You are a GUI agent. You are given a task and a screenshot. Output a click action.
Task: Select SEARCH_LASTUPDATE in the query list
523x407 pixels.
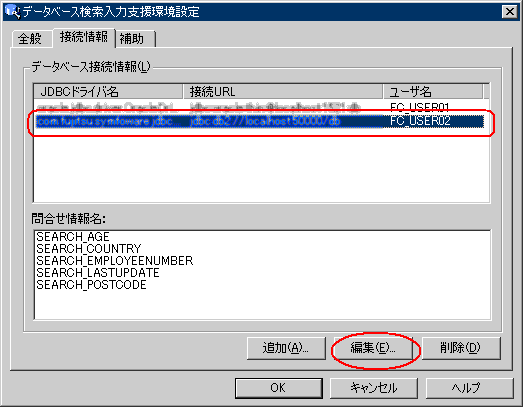pyautogui.click(x=98, y=273)
